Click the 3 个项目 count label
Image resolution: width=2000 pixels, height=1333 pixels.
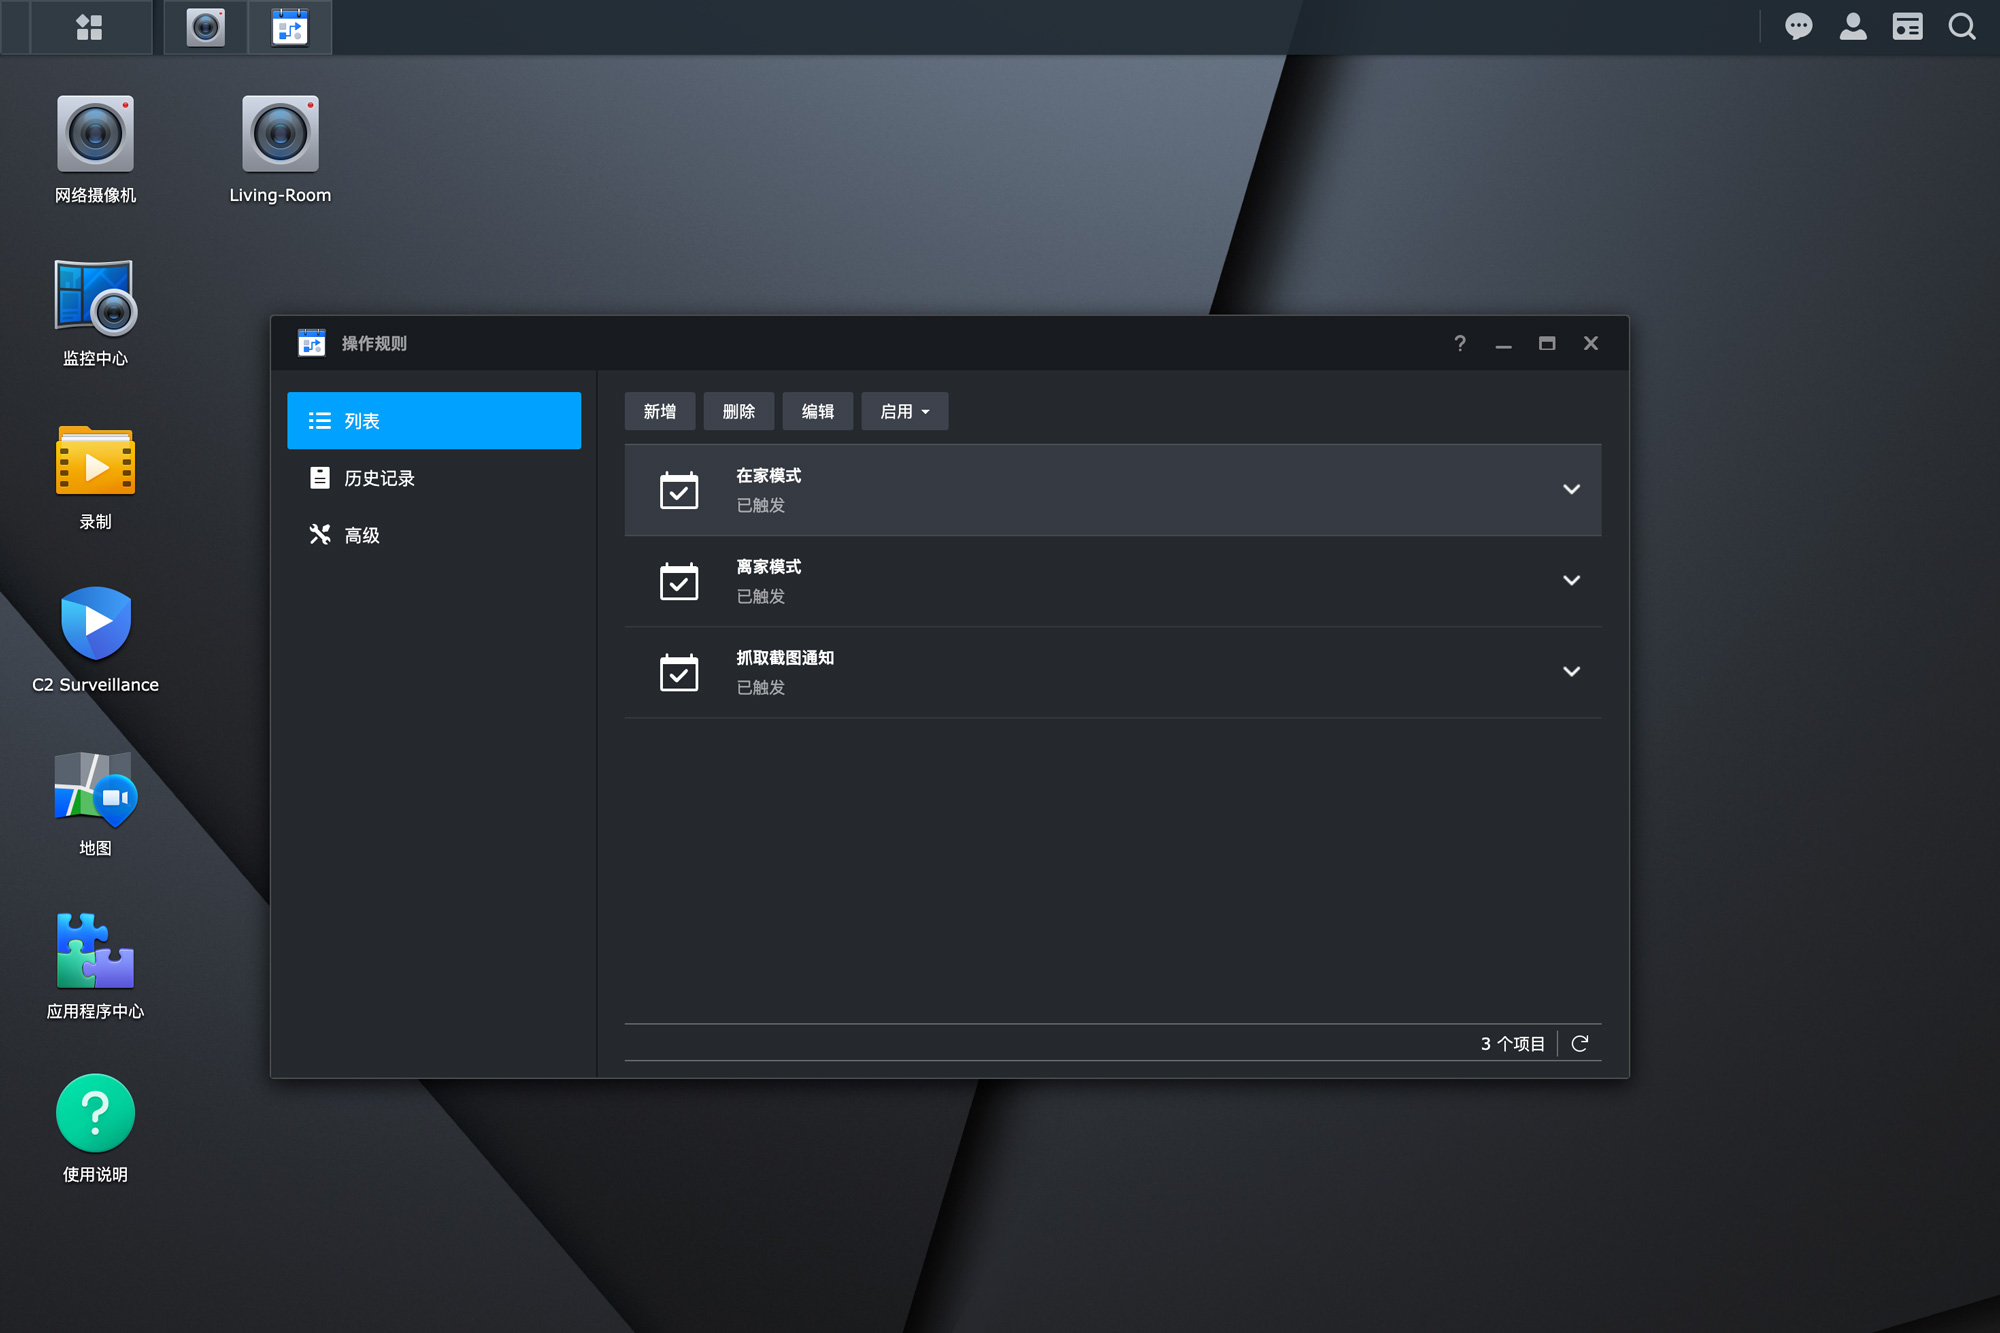point(1512,1043)
